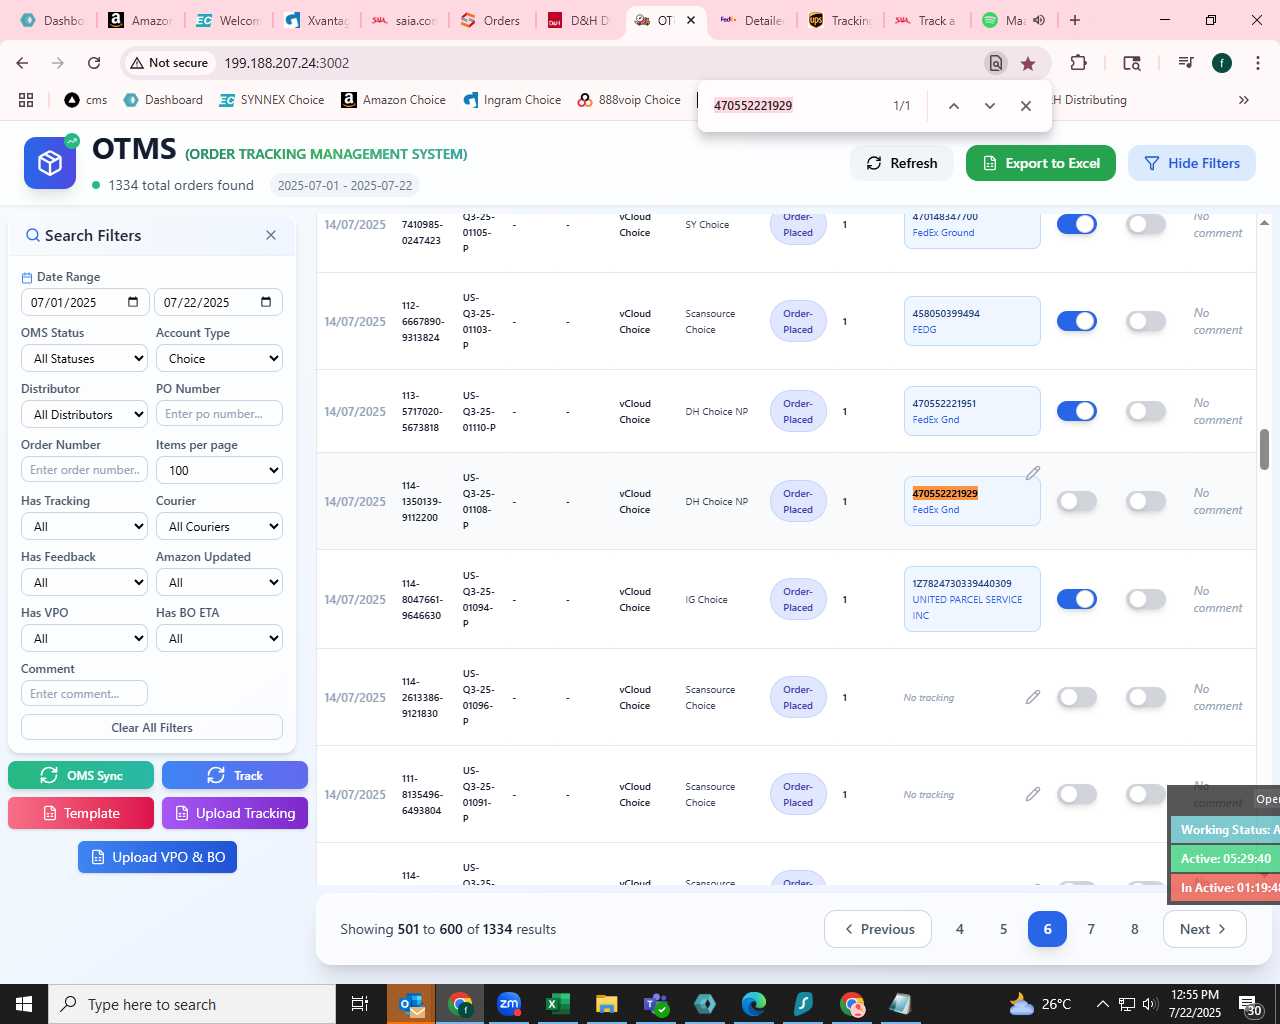The height and width of the screenshot is (1024, 1280).
Task: Open Excel from the taskbar
Action: pos(558,1004)
